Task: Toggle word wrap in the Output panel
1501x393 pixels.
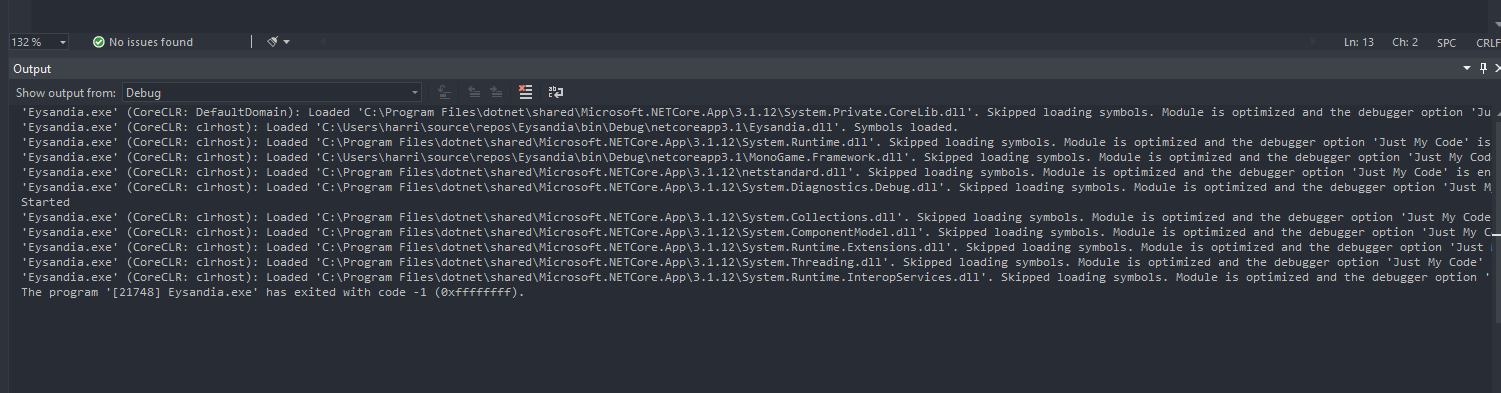Action: click(555, 92)
